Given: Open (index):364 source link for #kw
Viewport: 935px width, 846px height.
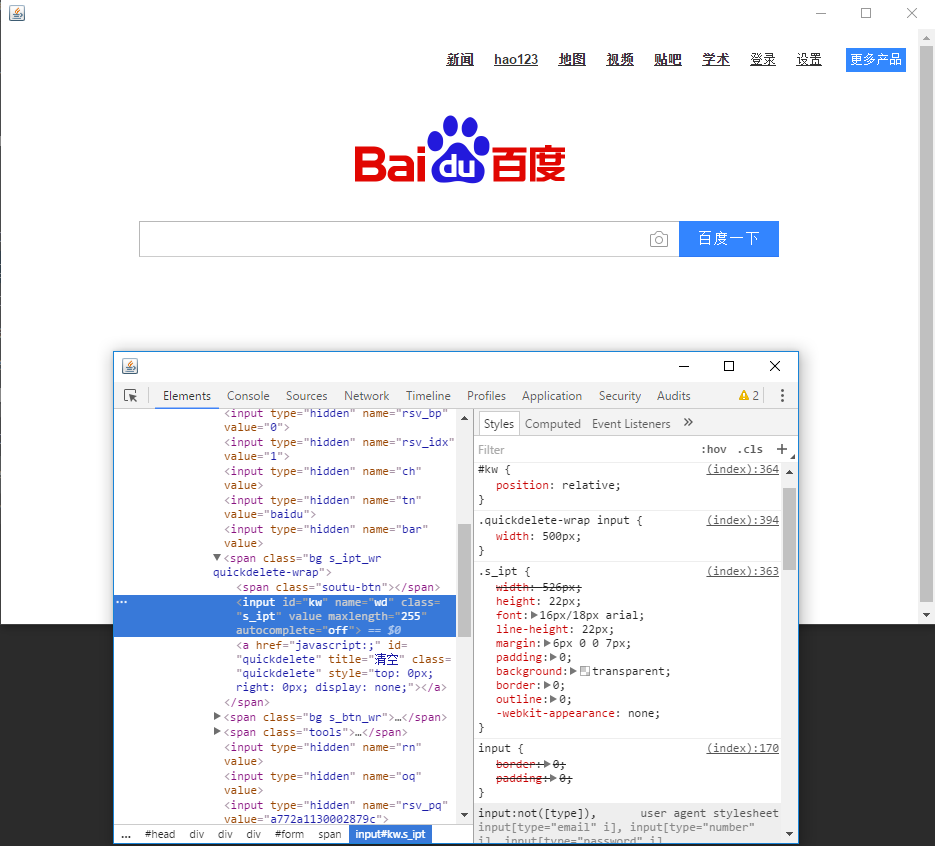Looking at the screenshot, I should point(742,469).
